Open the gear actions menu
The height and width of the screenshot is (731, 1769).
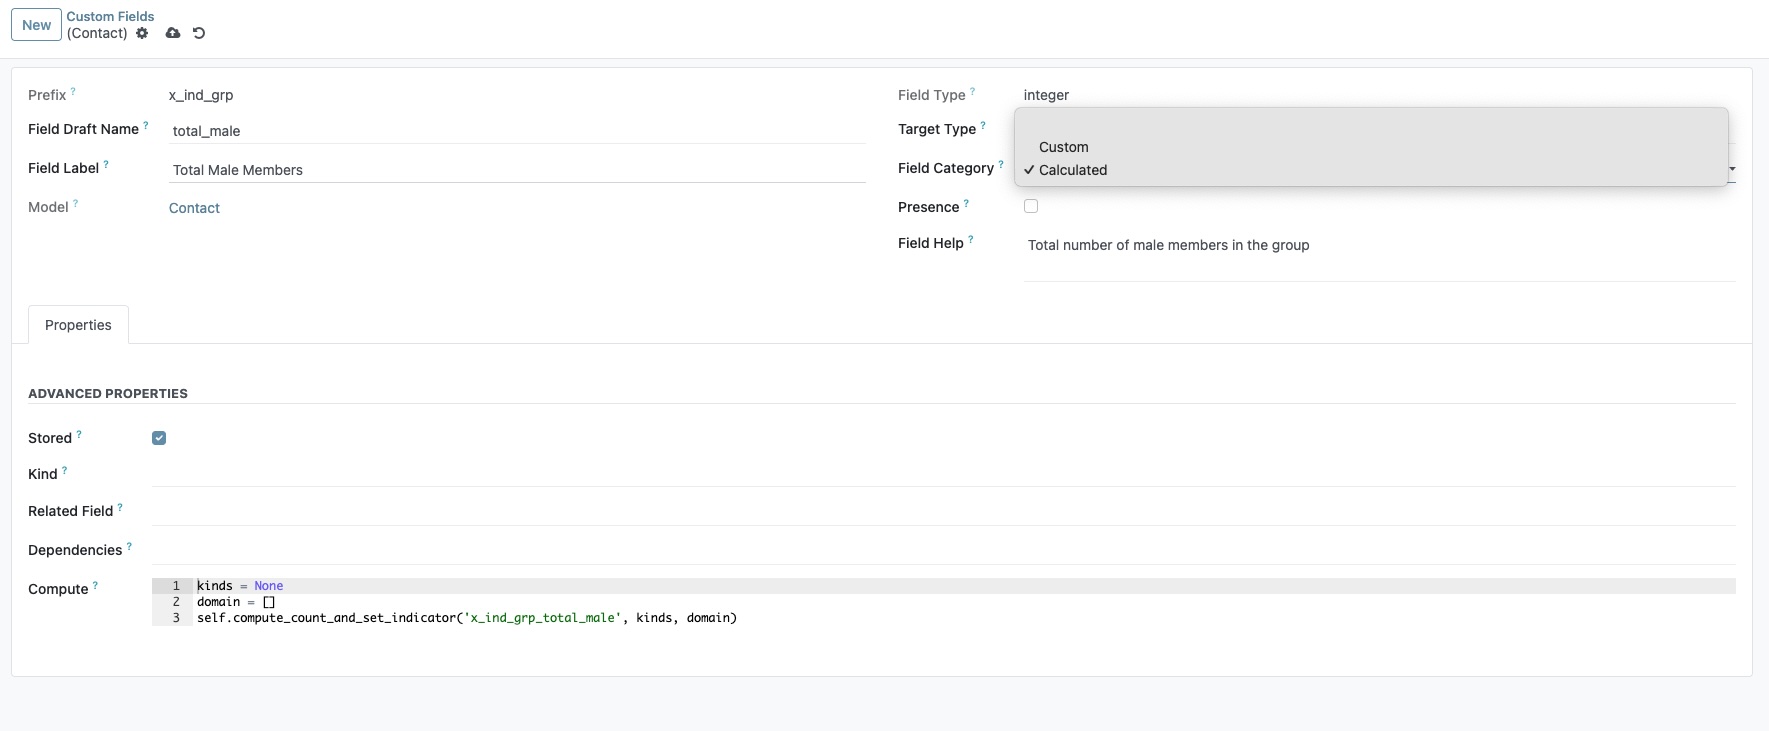point(142,33)
